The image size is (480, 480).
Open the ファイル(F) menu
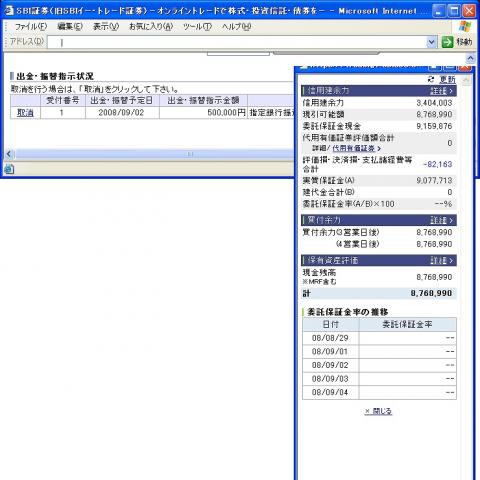pos(30,27)
